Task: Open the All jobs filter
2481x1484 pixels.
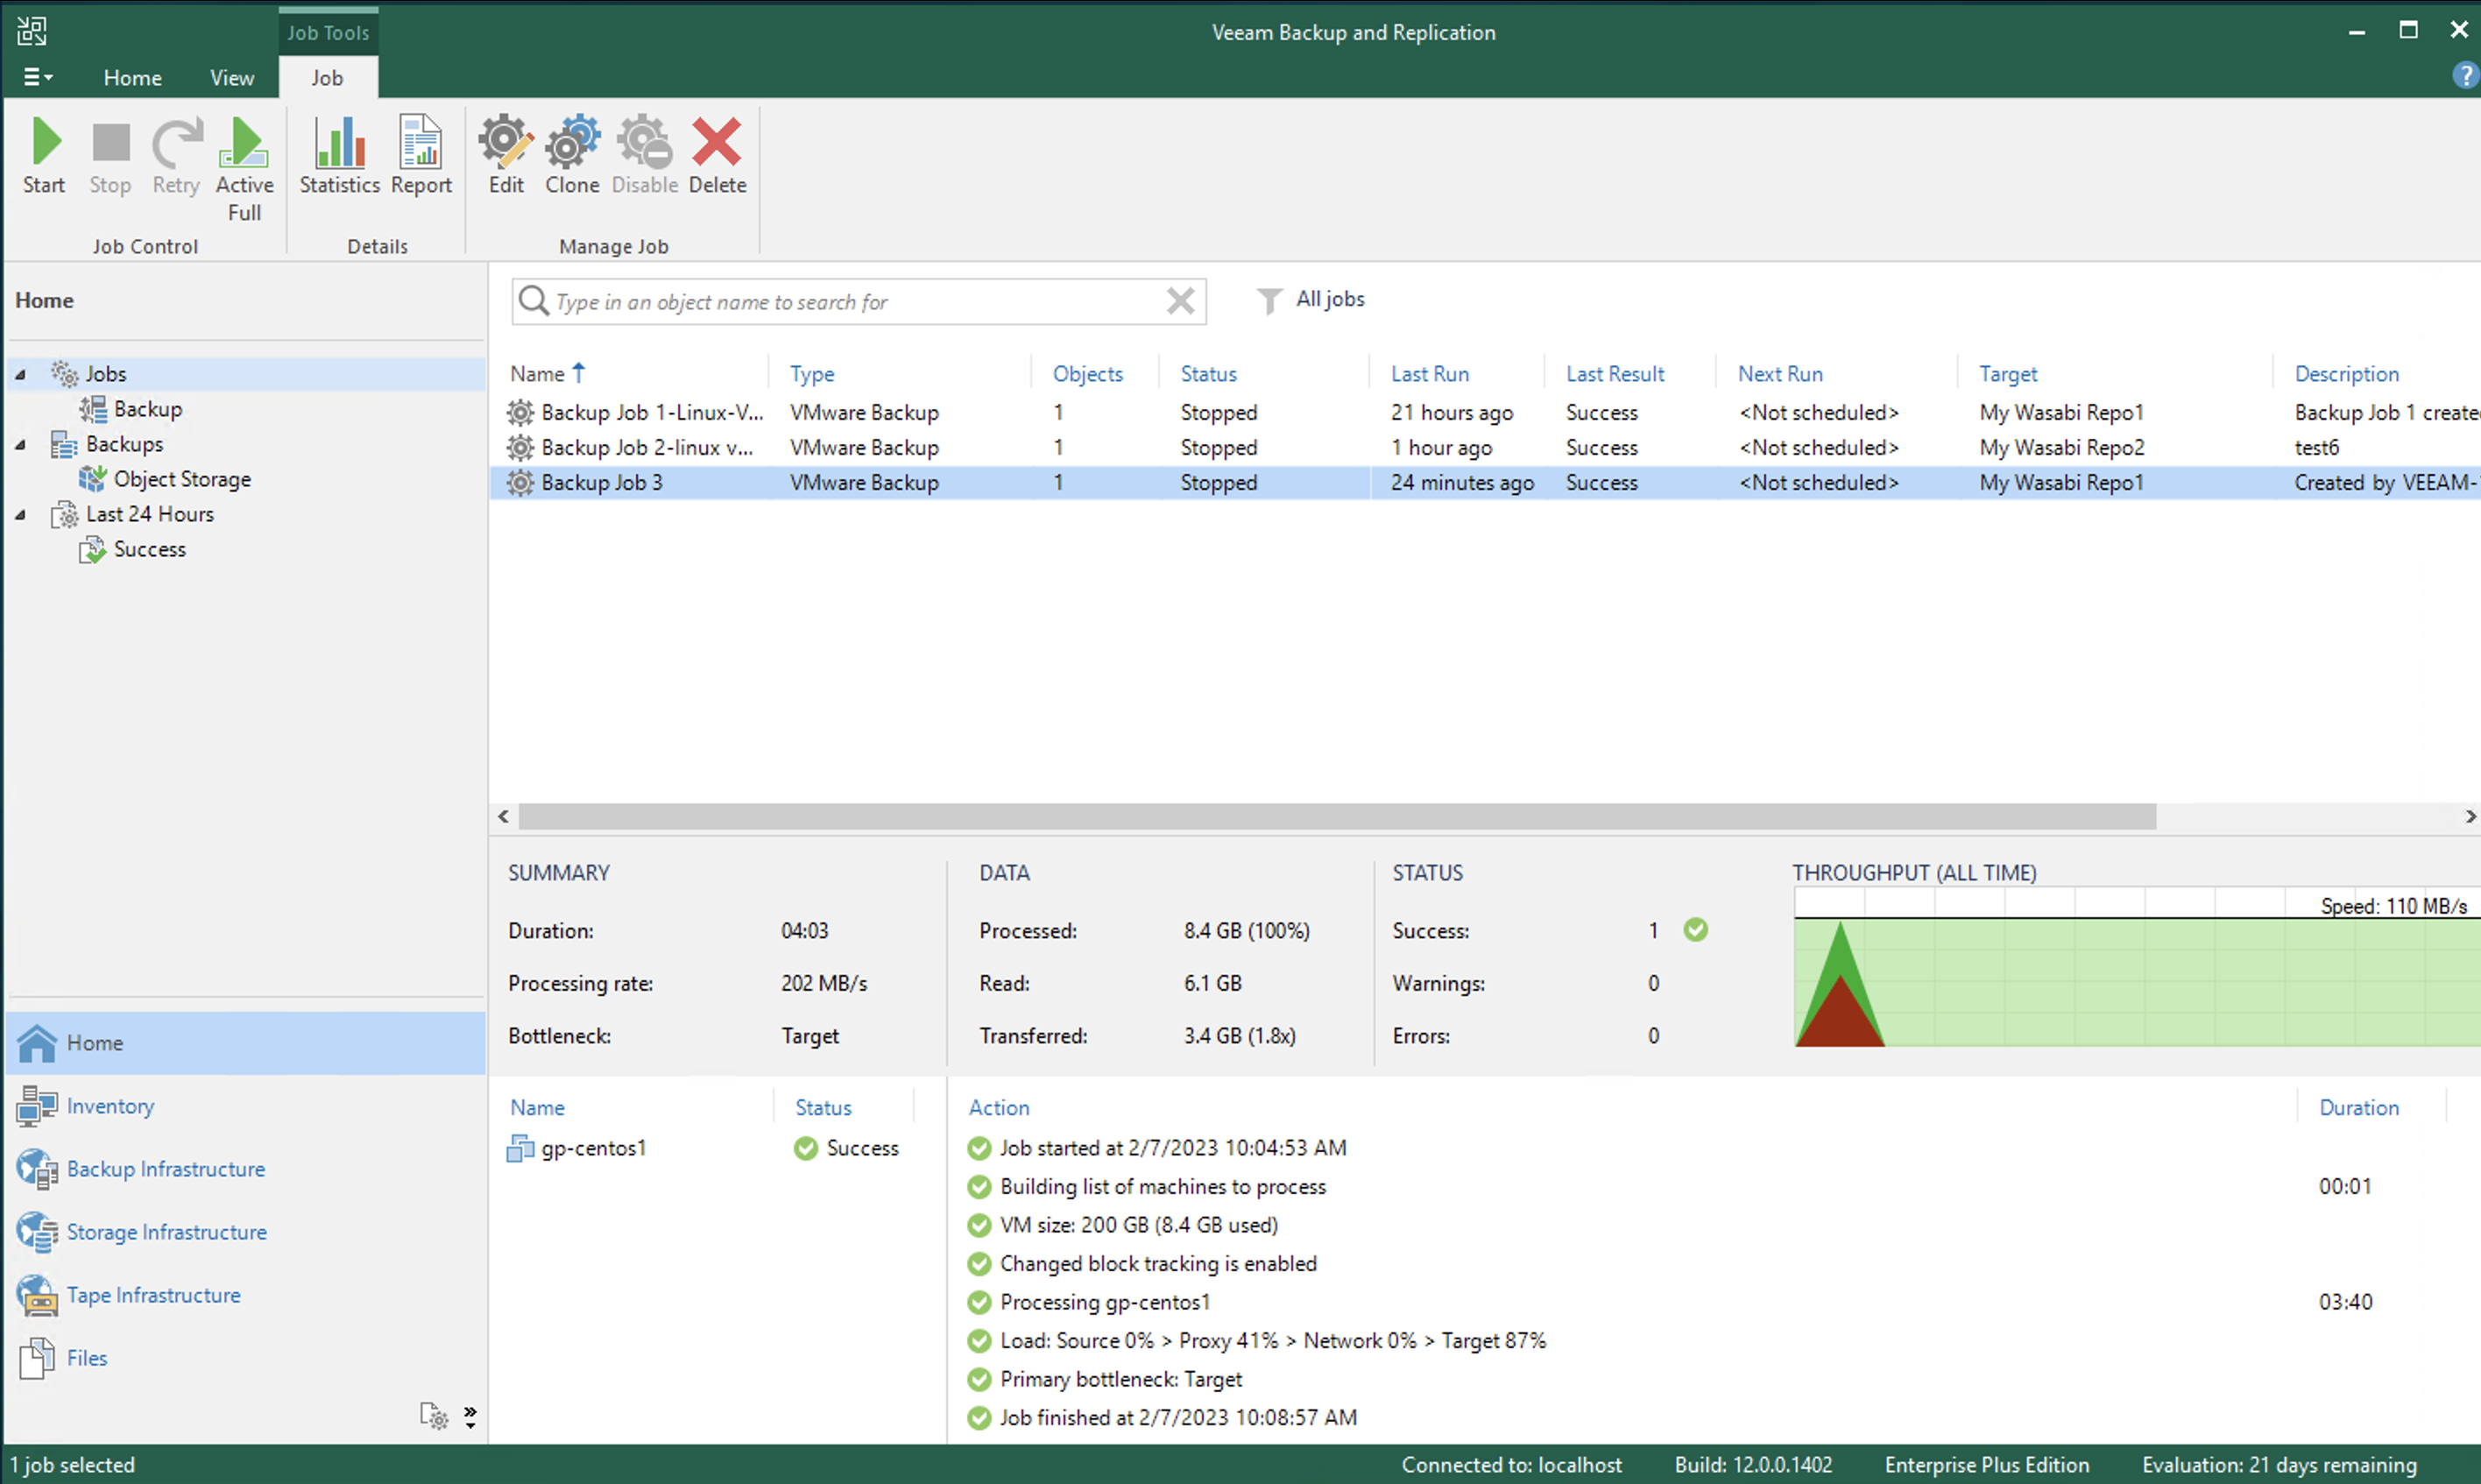Action: coord(1310,299)
